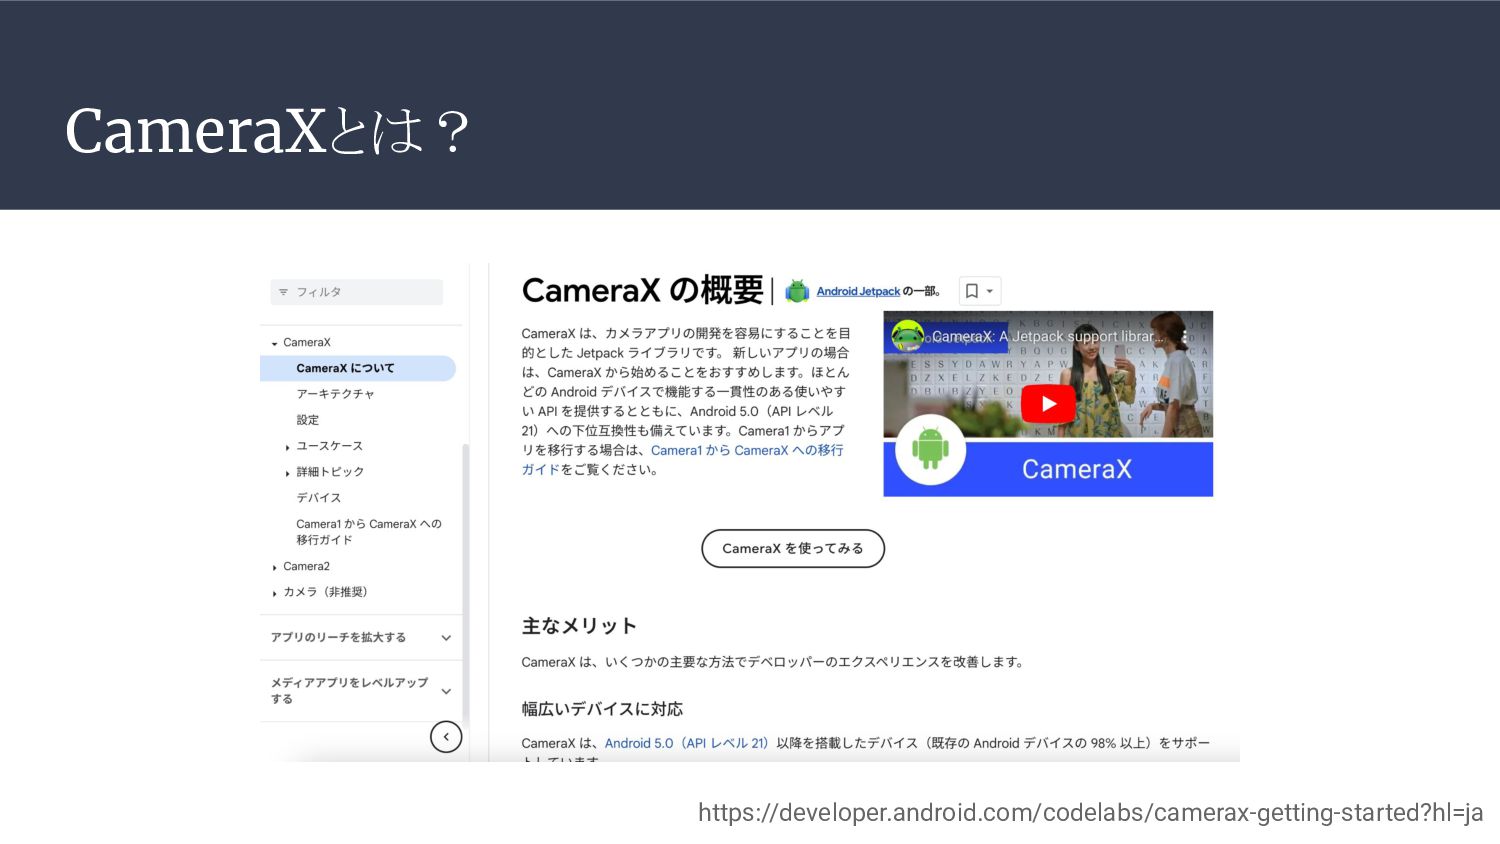Screen dimensions: 1500x844
Task: Expand the メディアアプリをレベルアップする section chevron
Action: pos(446,691)
